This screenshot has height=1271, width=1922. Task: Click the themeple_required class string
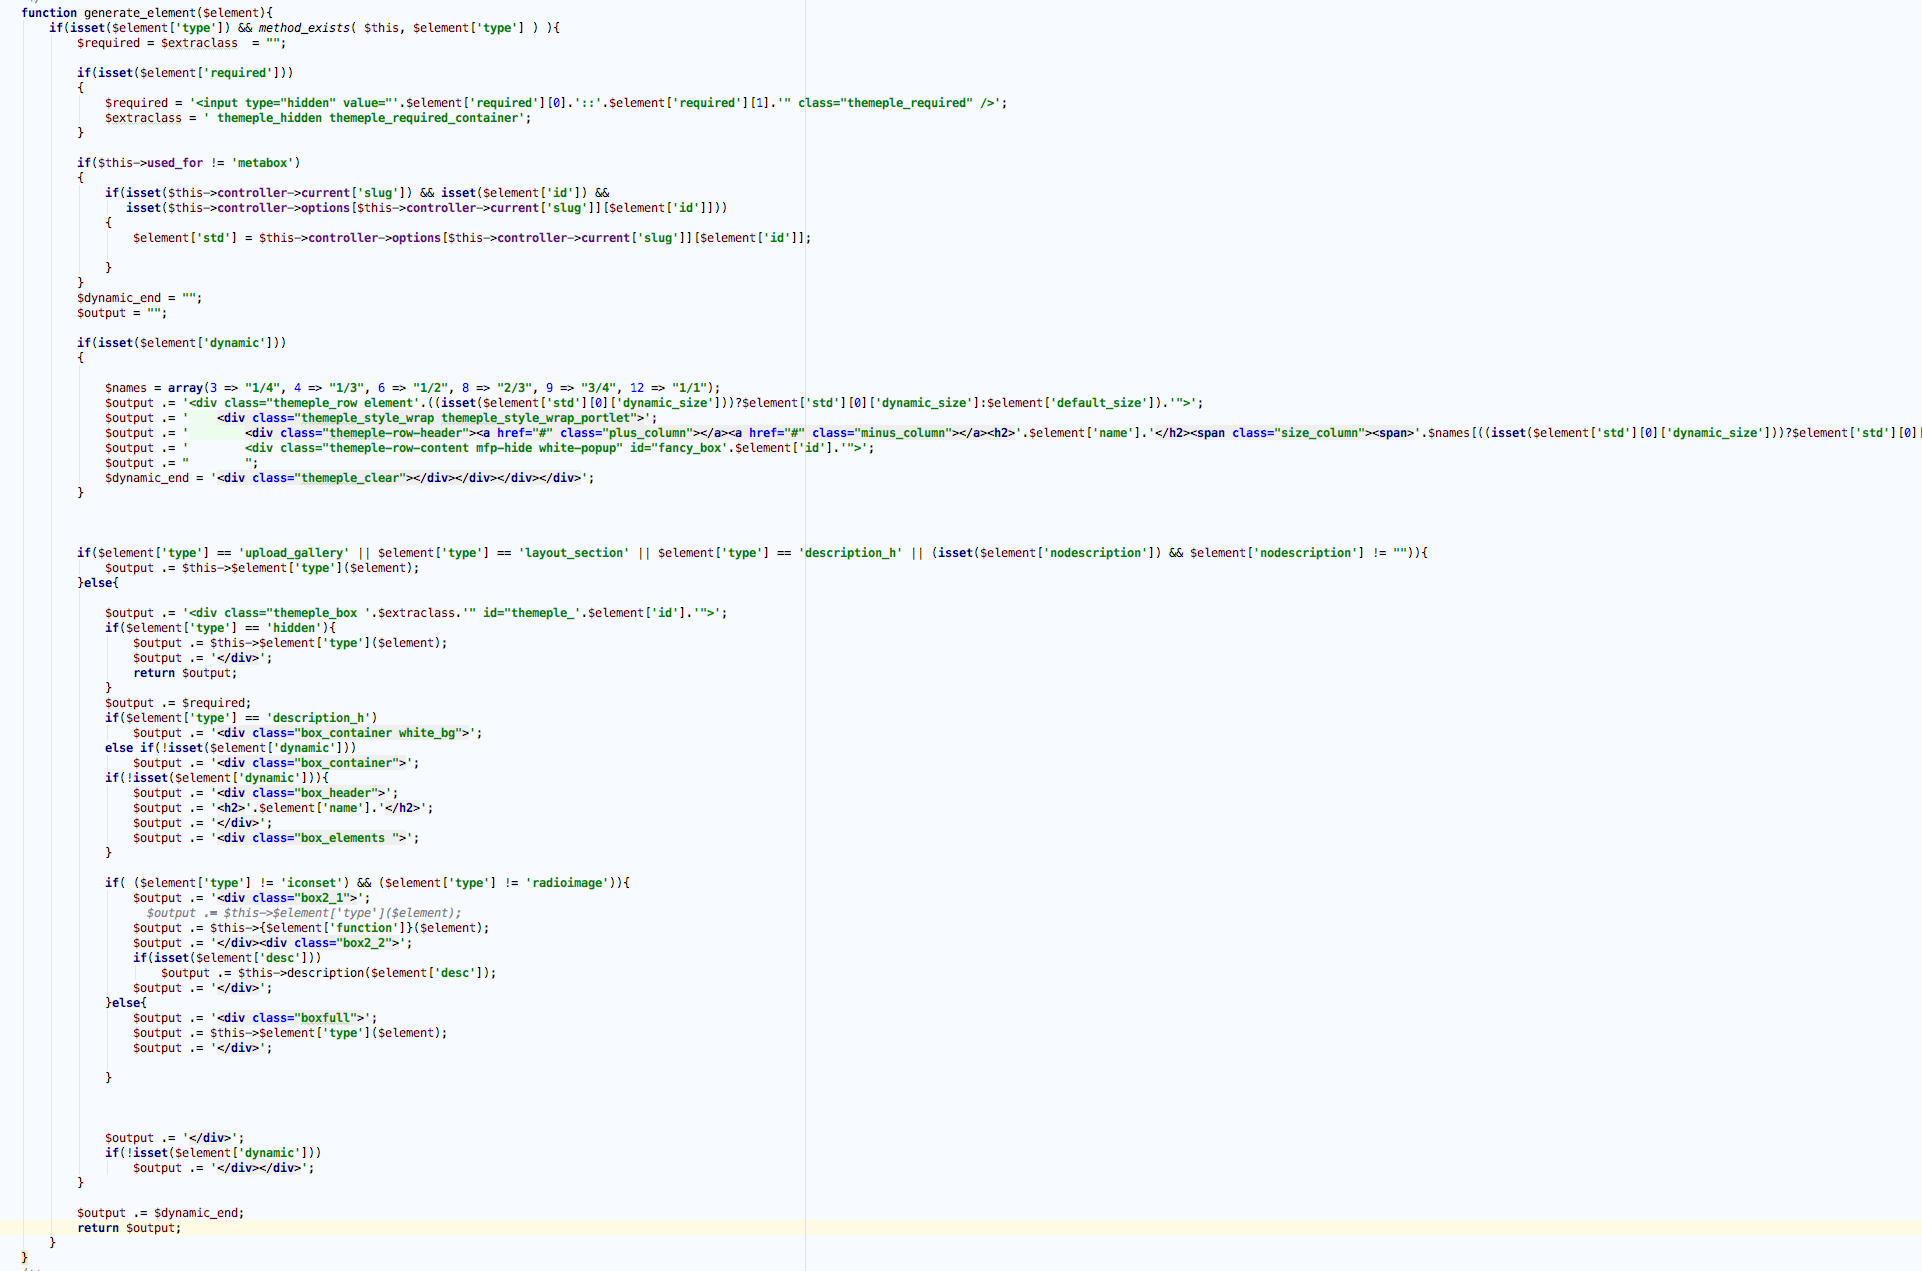(x=907, y=103)
